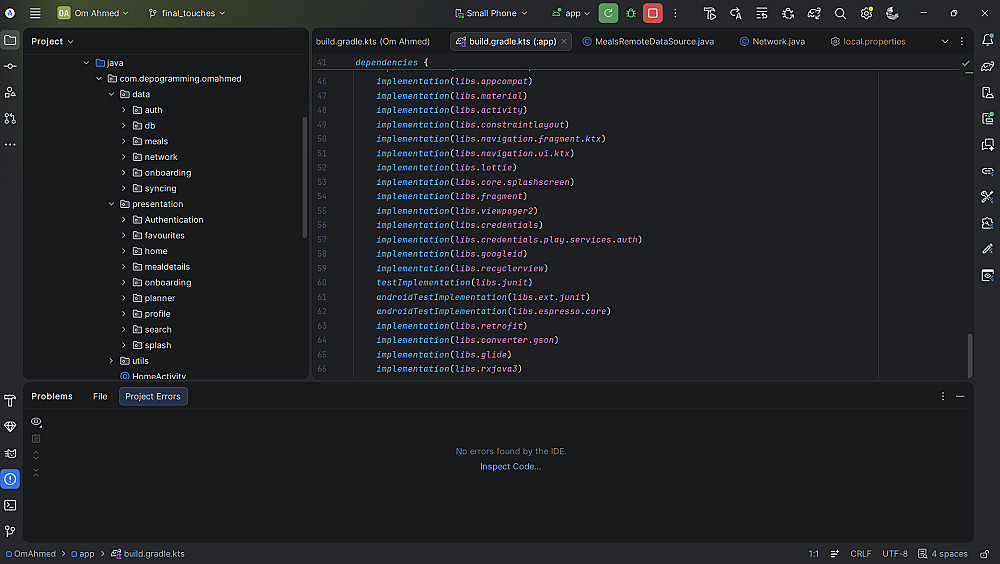Open the final_touches branch dropdown

(186, 13)
